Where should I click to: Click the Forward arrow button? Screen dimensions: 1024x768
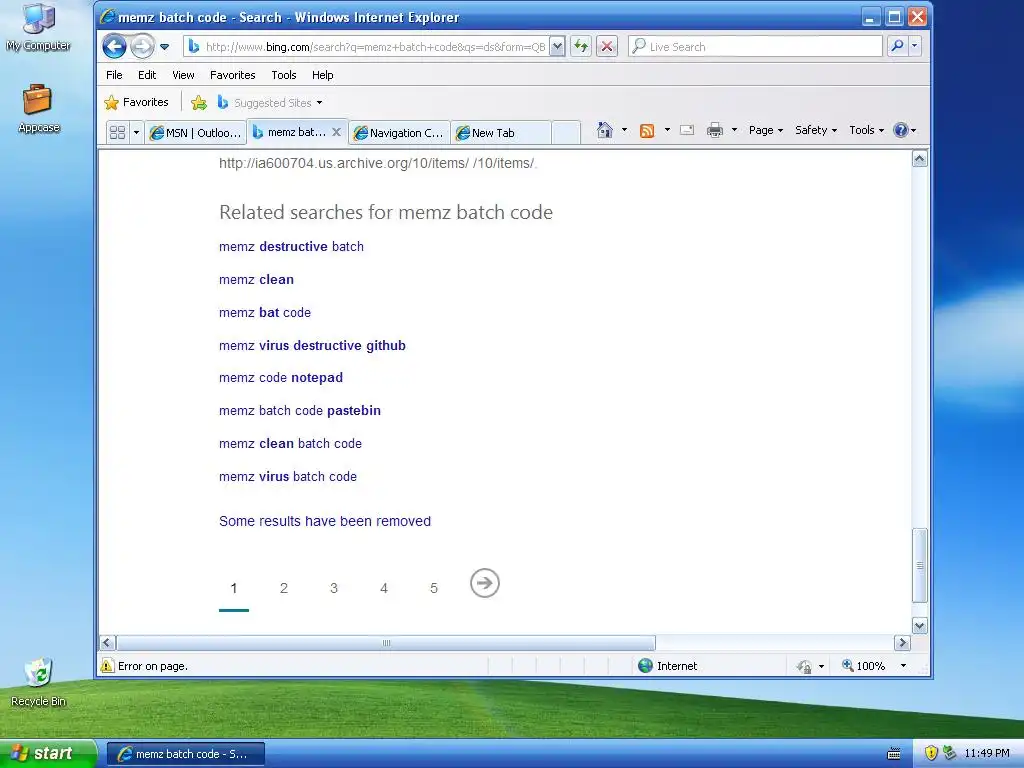(x=142, y=46)
